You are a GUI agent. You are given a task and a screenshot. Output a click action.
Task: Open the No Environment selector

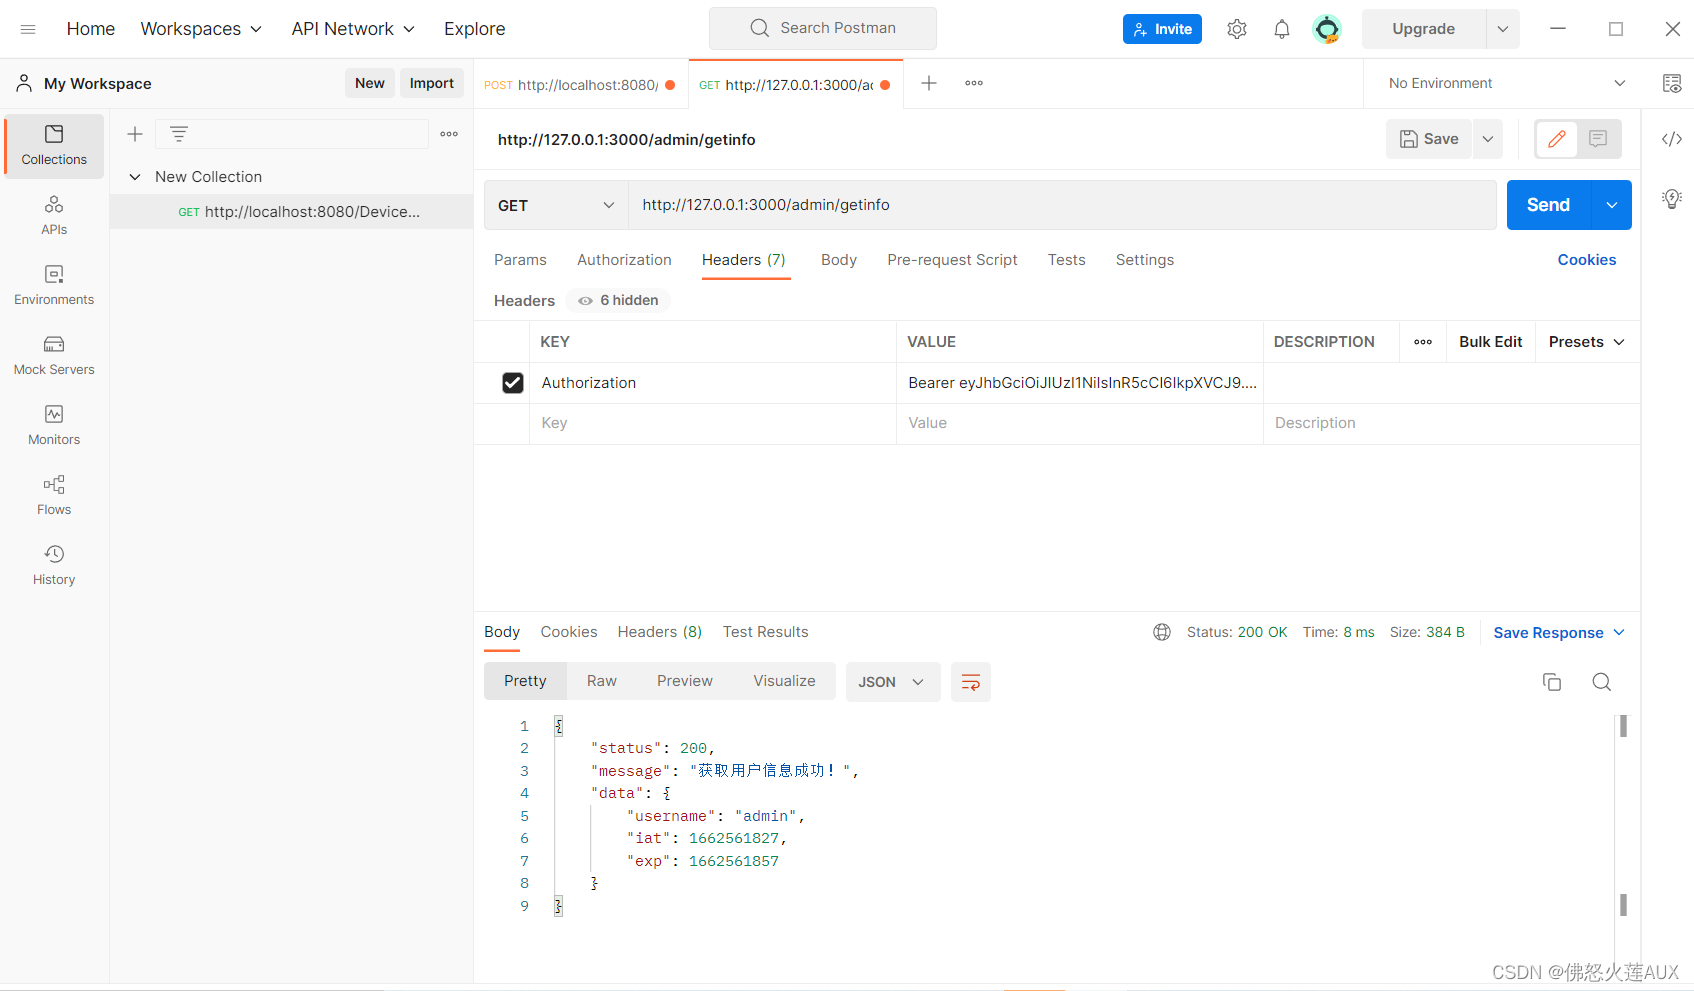[x=1507, y=83]
